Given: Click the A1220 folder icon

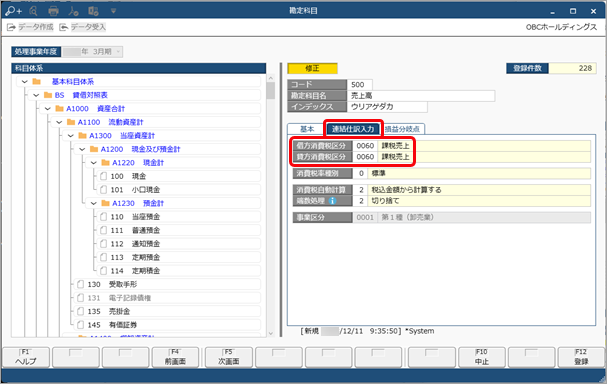Looking at the screenshot, I should tap(105, 163).
